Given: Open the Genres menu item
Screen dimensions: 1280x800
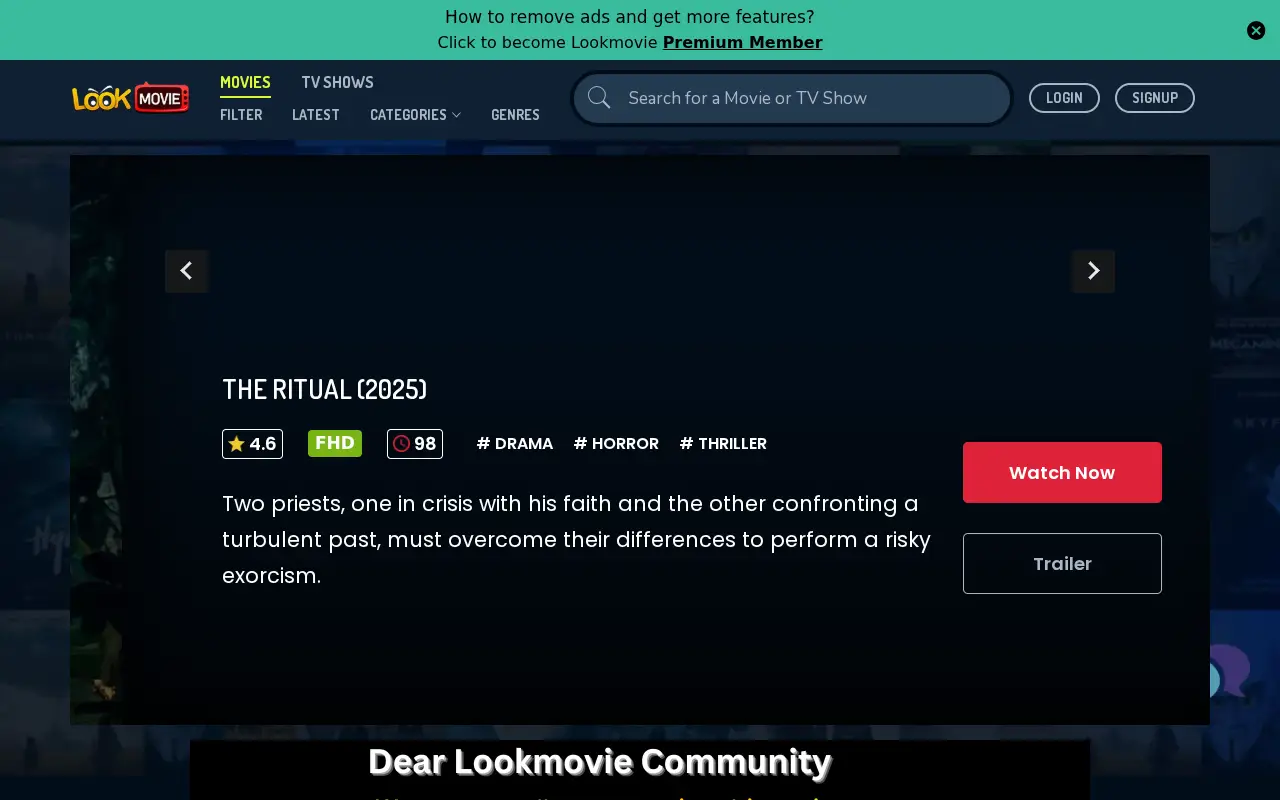Looking at the screenshot, I should (515, 115).
